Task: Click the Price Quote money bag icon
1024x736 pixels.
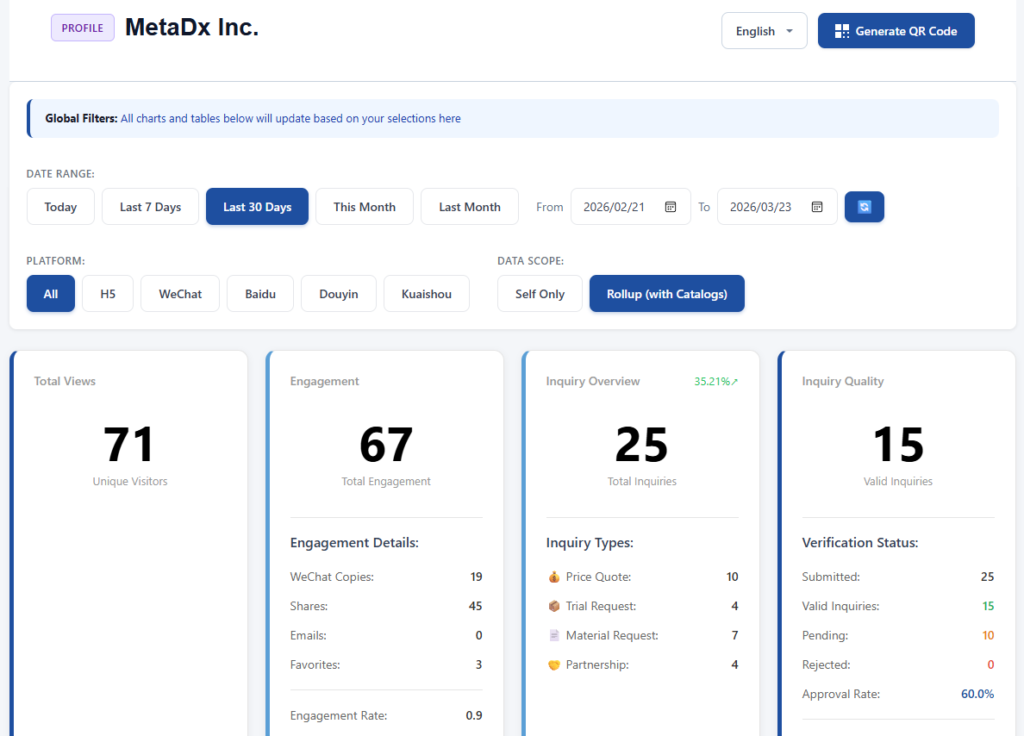Action: coord(554,577)
